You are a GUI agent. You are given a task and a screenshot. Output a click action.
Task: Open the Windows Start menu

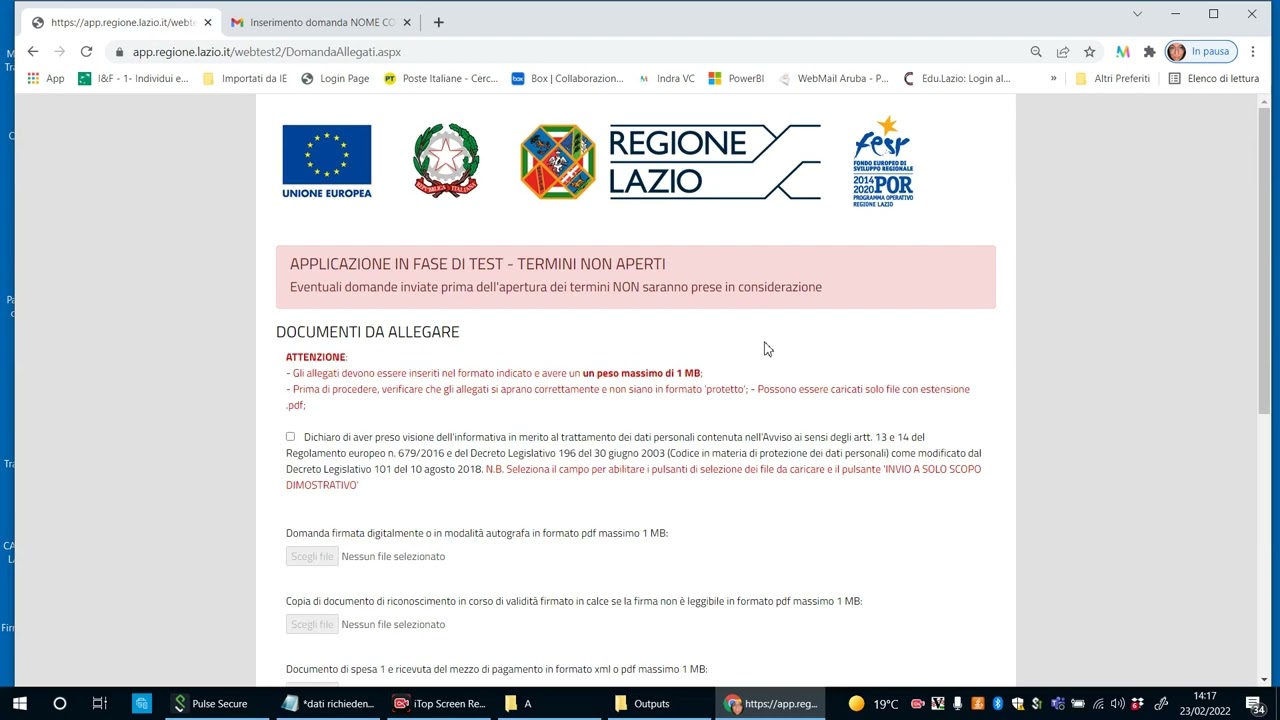pos(19,704)
